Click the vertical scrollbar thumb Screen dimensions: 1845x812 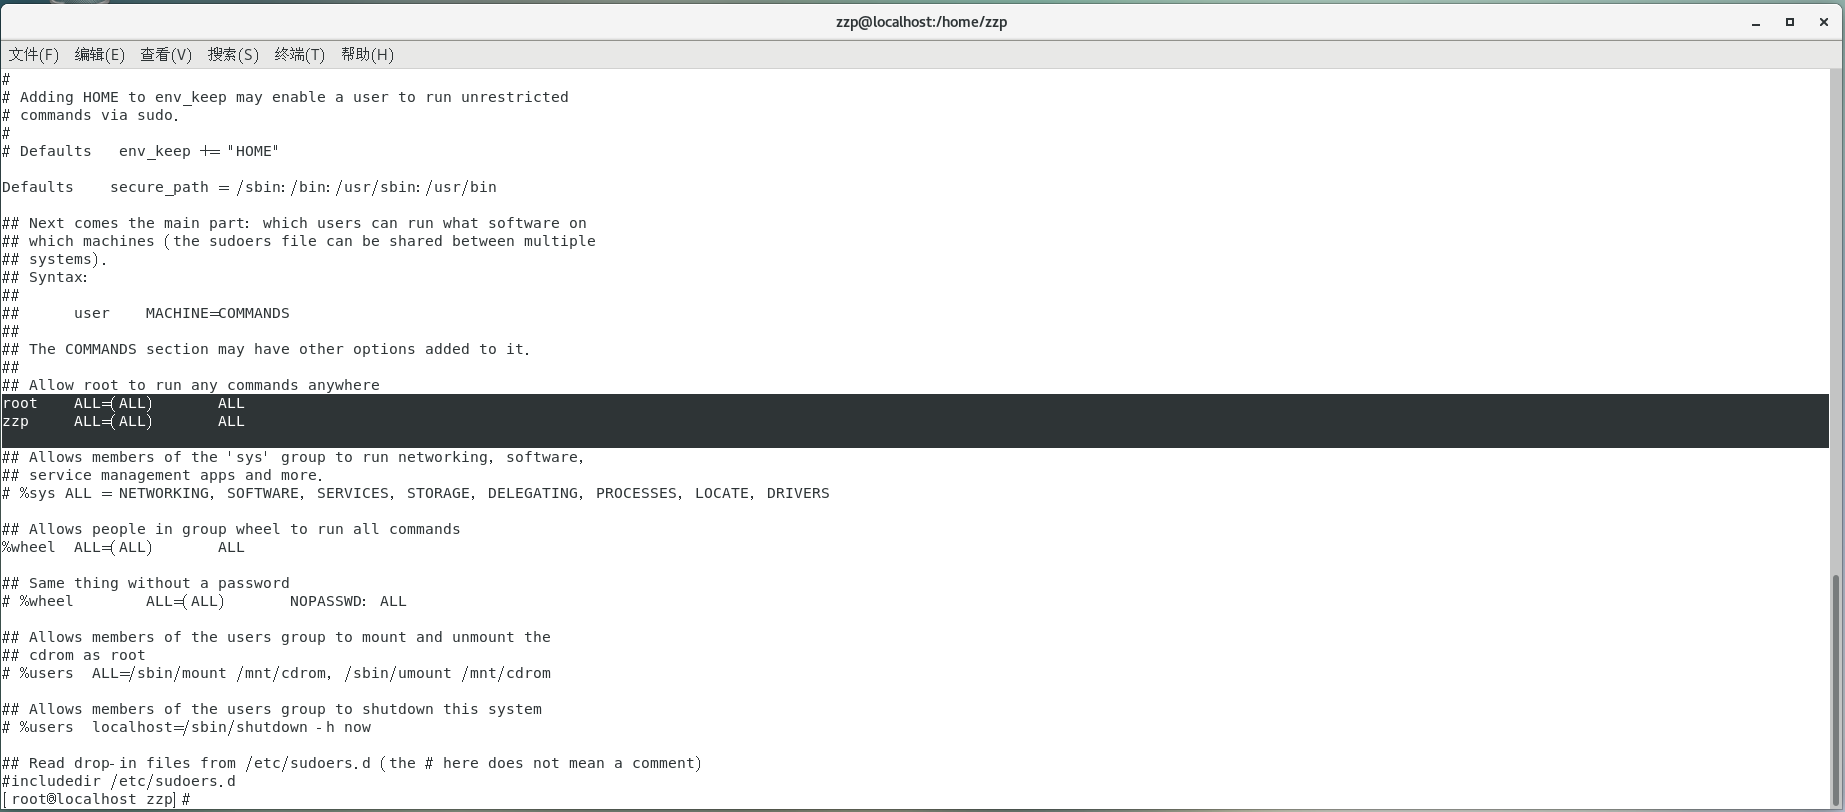point(1835,690)
